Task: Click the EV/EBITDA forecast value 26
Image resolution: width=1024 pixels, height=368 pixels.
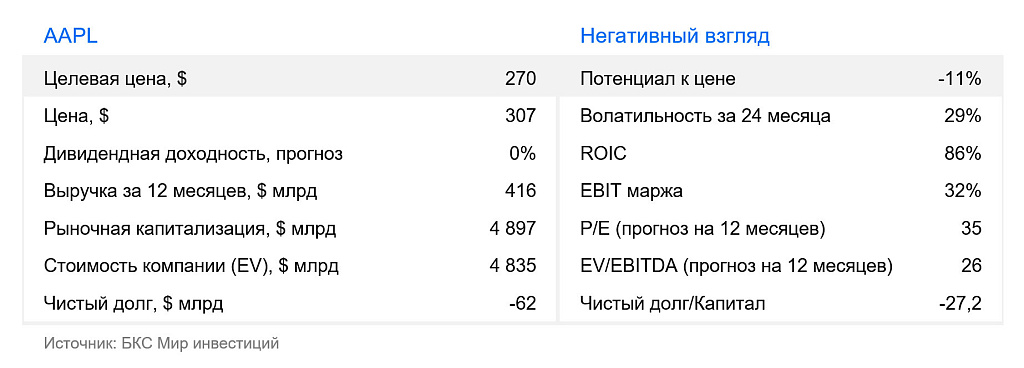Action: (x=971, y=266)
